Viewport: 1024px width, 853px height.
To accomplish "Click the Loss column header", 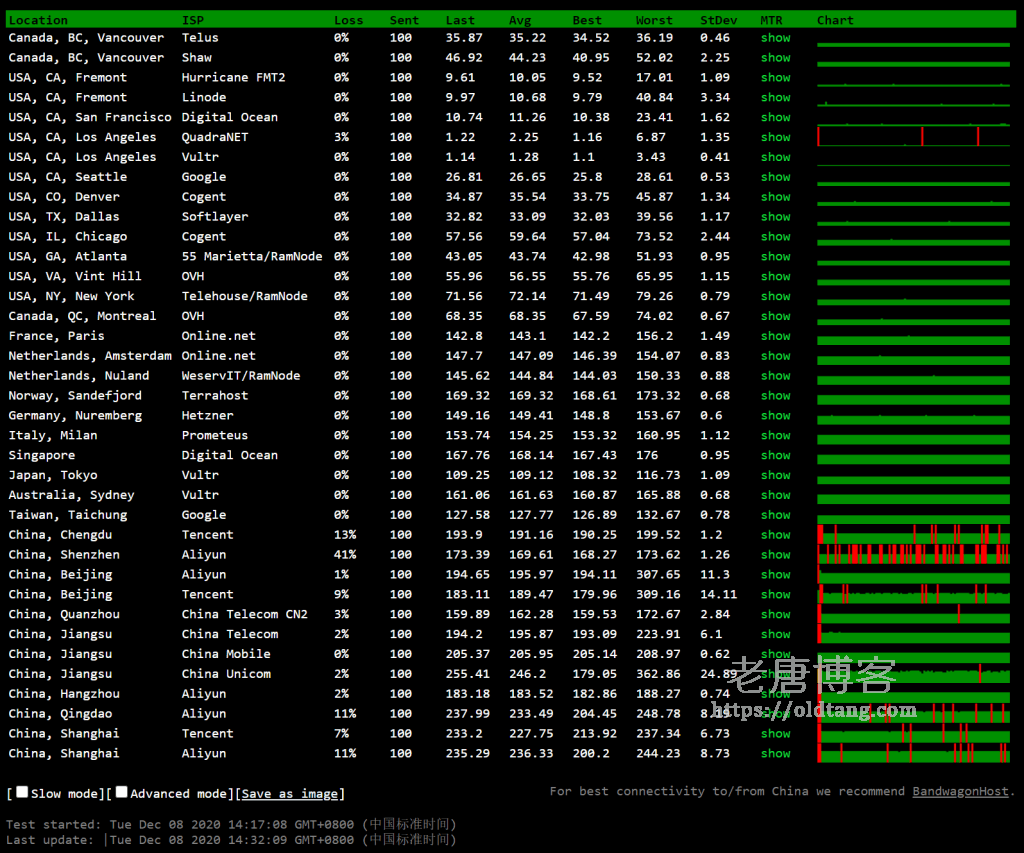I will click(x=348, y=20).
